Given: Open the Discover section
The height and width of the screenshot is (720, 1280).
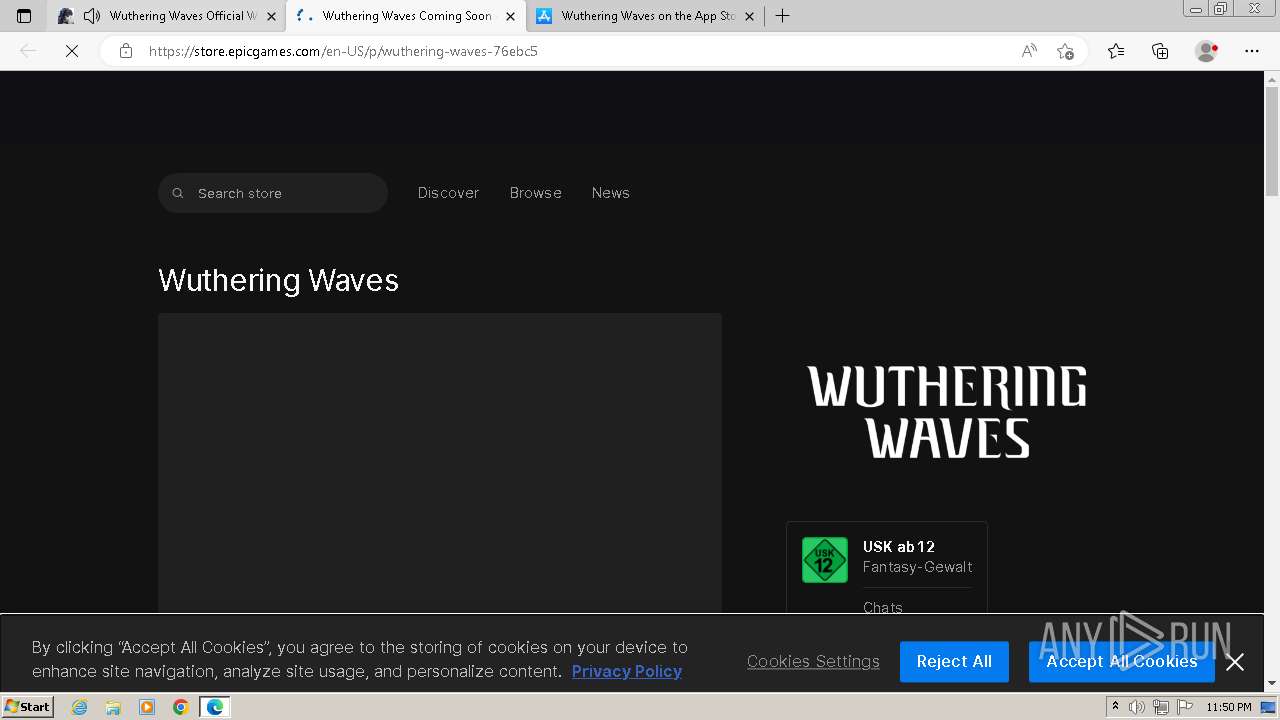Looking at the screenshot, I should point(448,193).
